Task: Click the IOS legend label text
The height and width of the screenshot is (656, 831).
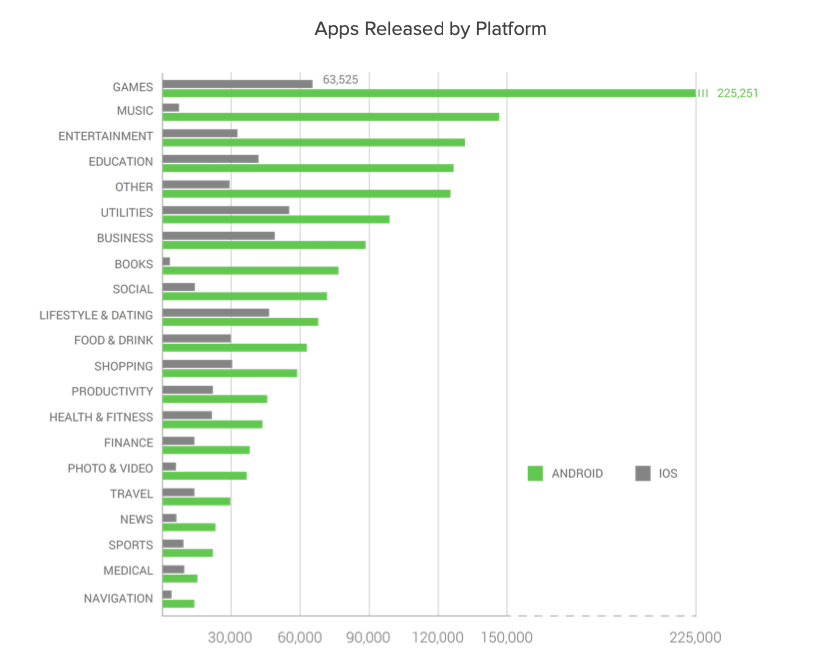Action: click(x=668, y=473)
